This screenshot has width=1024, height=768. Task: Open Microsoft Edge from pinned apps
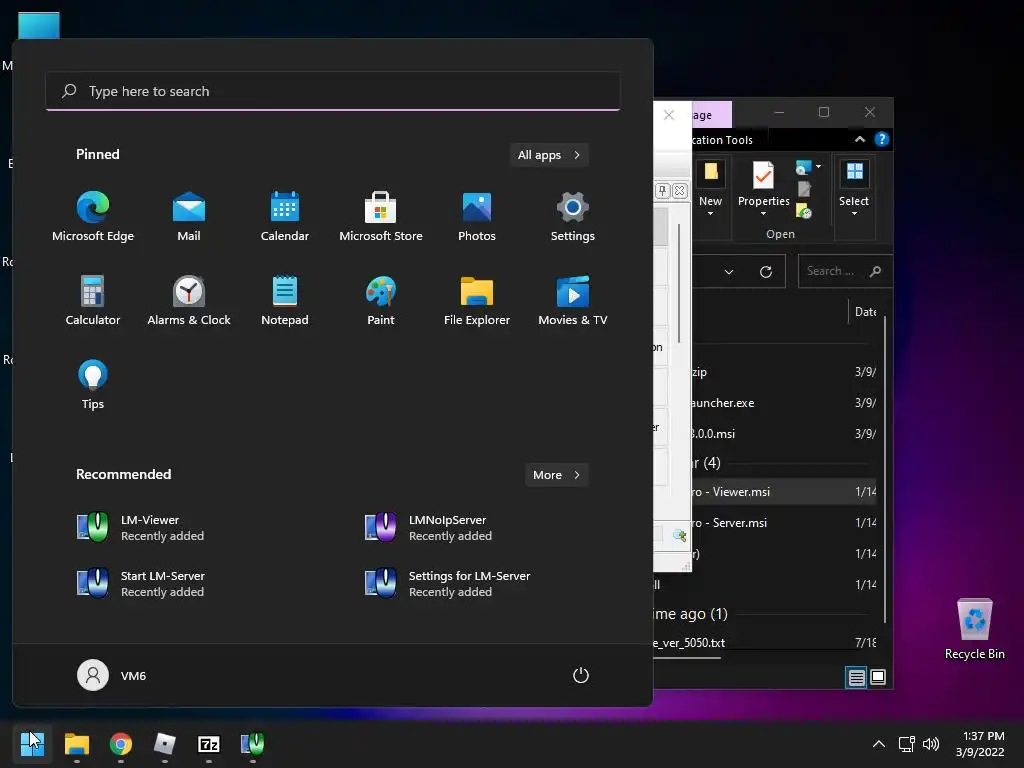click(x=93, y=217)
